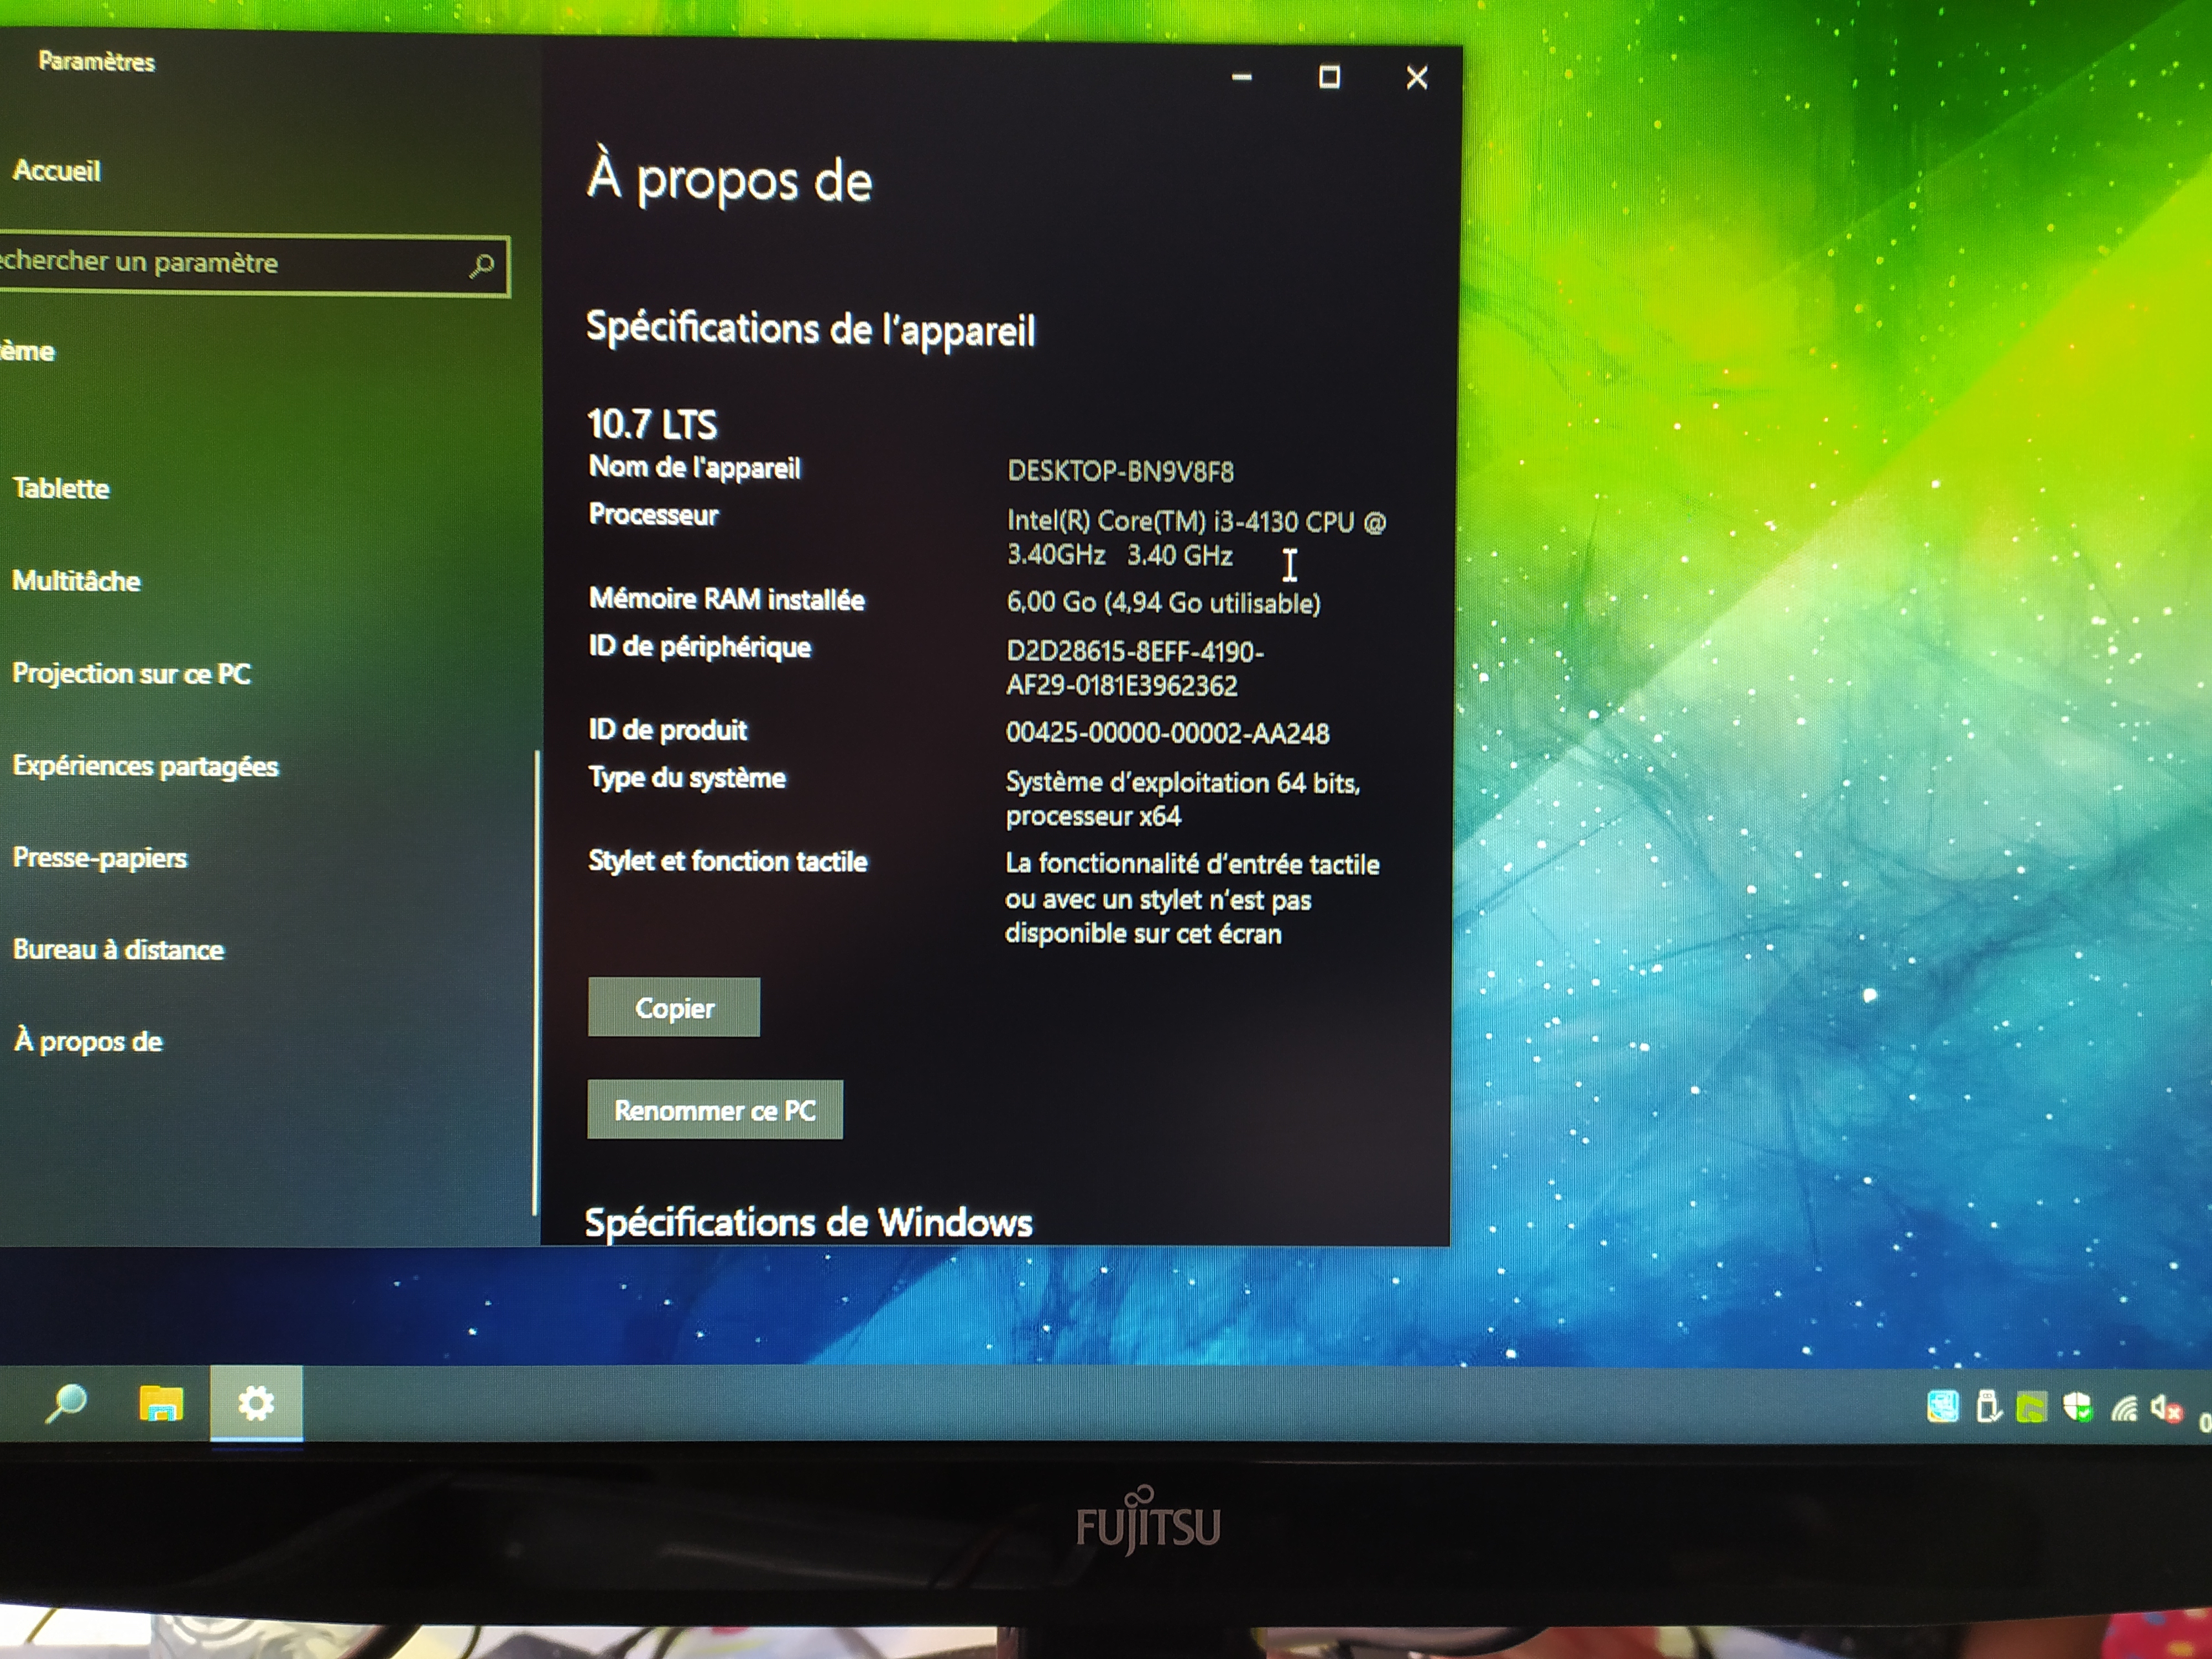Viewport: 2212px width, 1659px height.
Task: Select Tablette in the sidebar
Action: 61,488
